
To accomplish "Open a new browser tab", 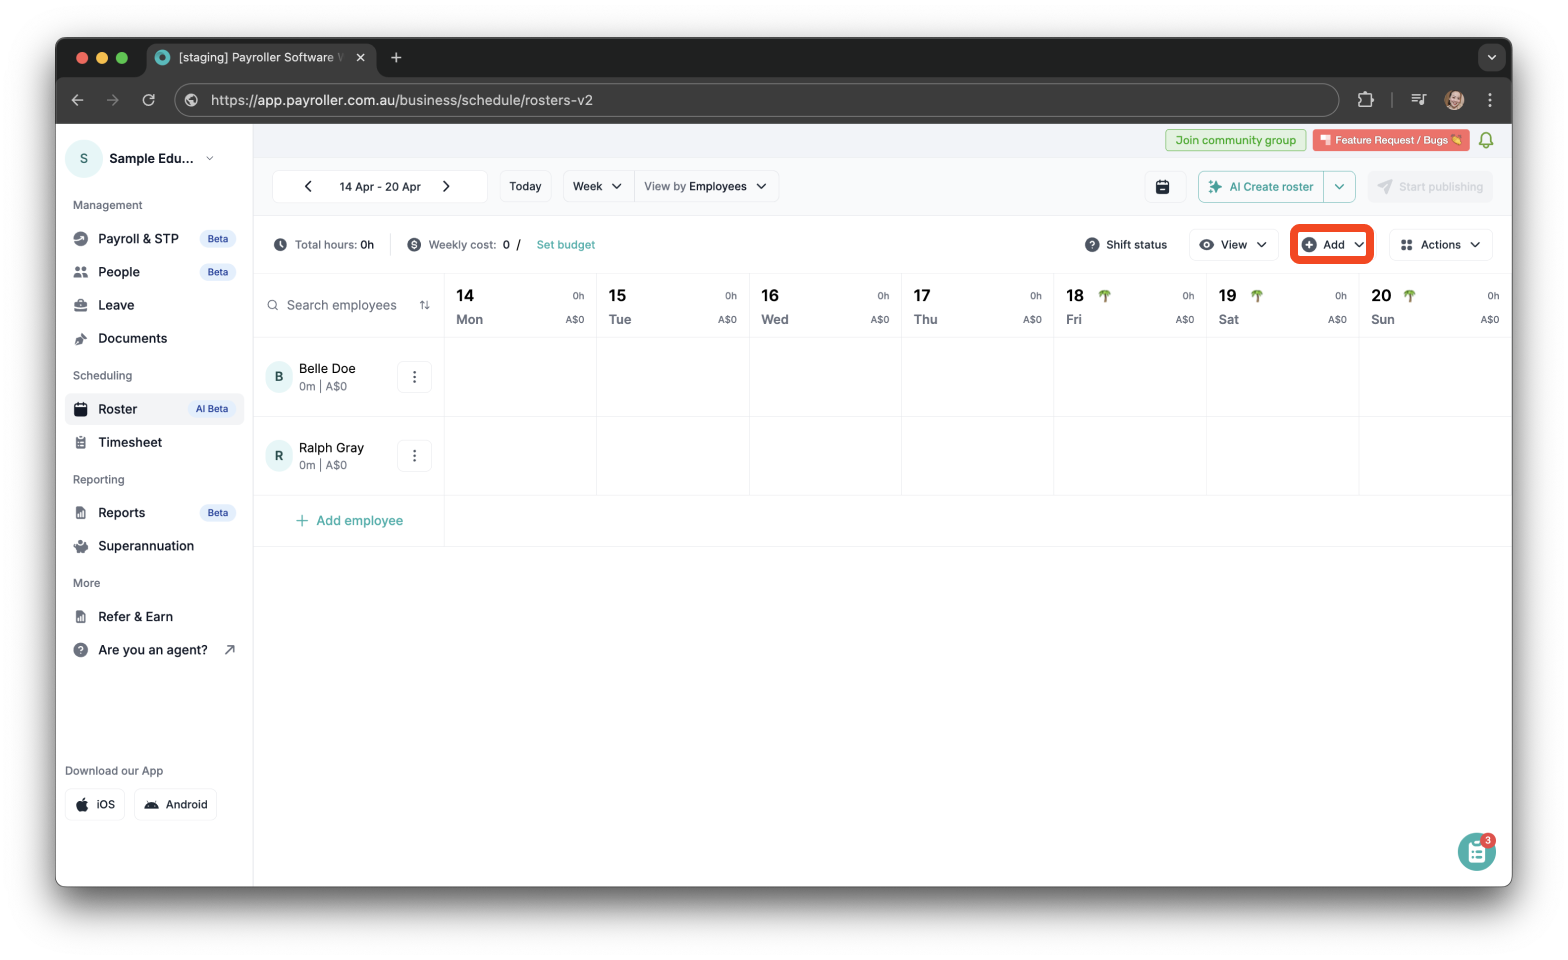I will [396, 58].
